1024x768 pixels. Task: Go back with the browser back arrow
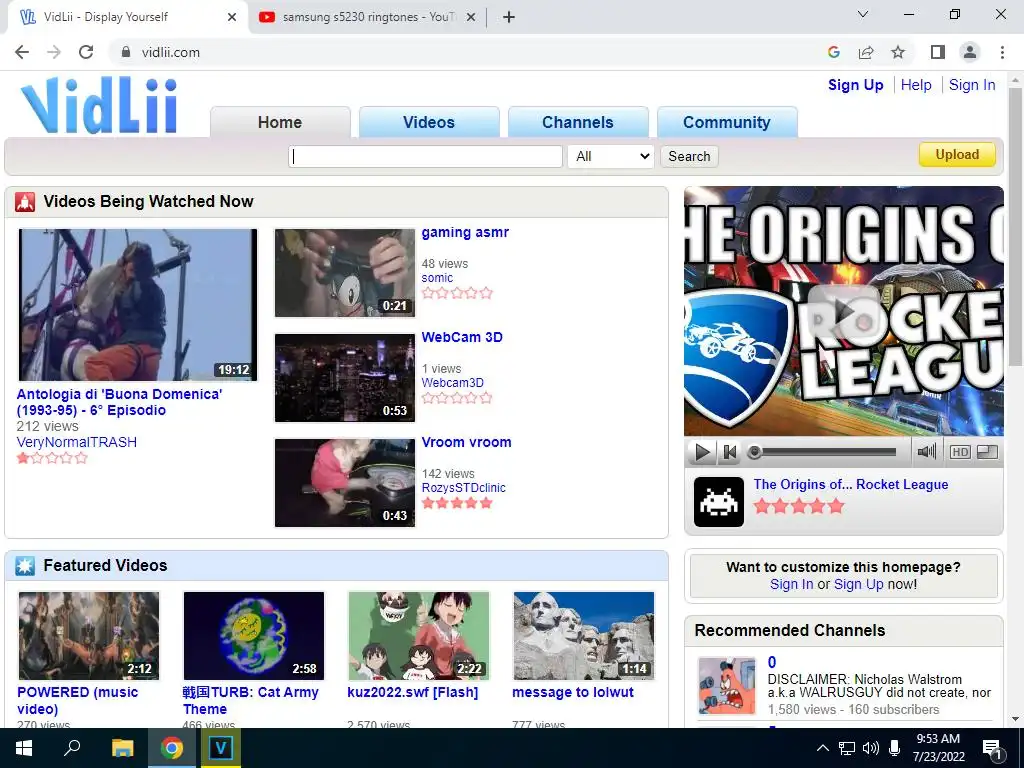[22, 52]
